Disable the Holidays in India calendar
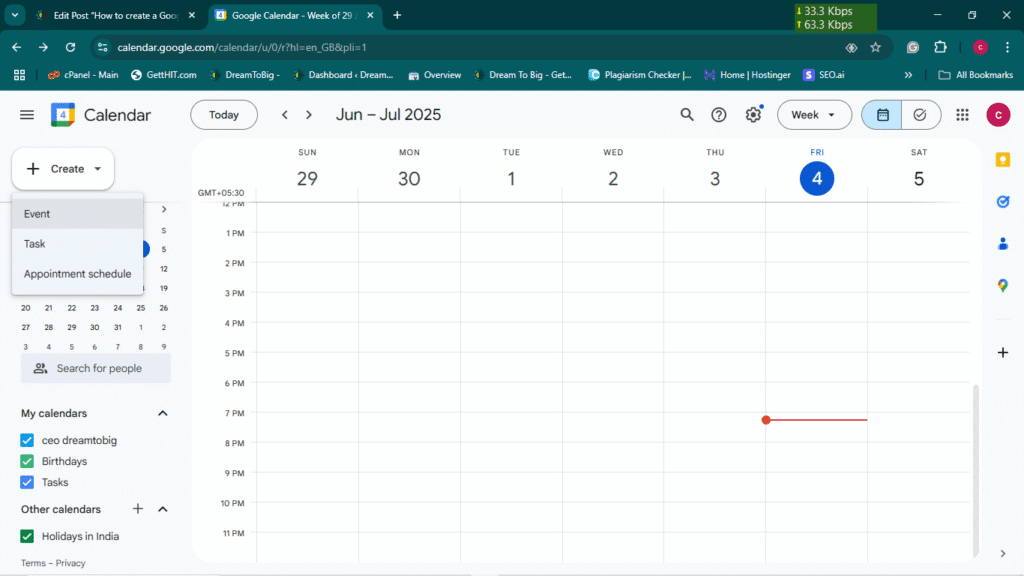1024x576 pixels. click(x=28, y=536)
